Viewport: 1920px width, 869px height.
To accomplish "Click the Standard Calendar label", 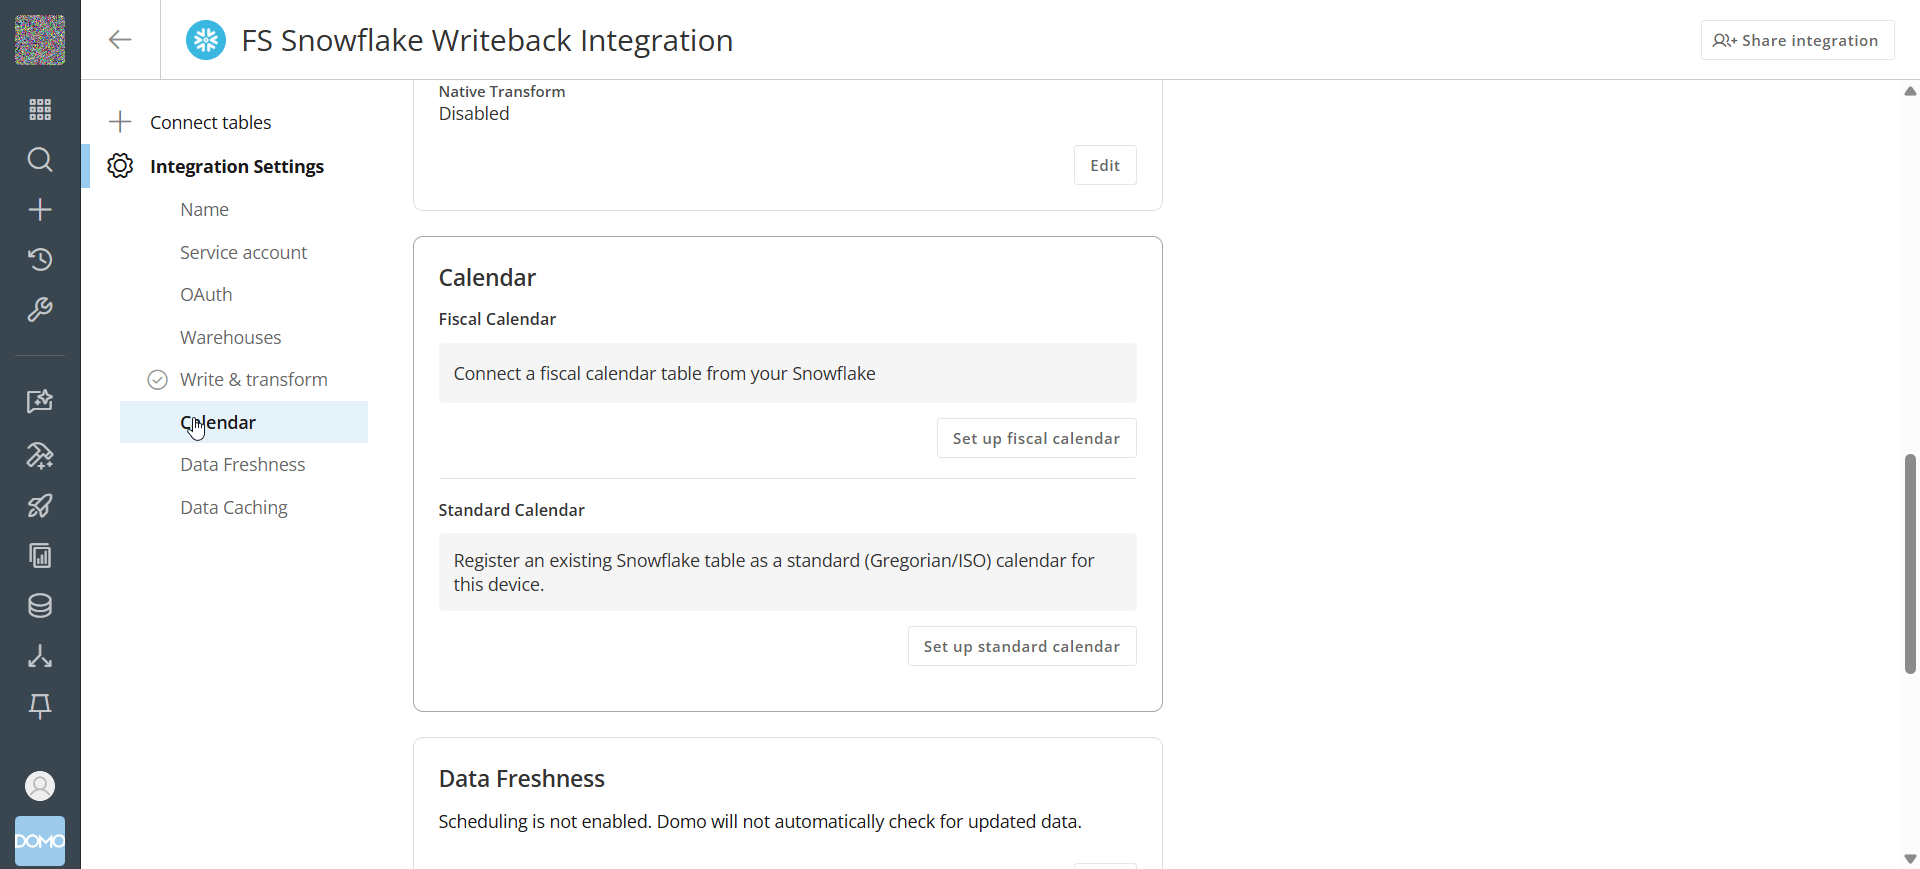I will (511, 510).
